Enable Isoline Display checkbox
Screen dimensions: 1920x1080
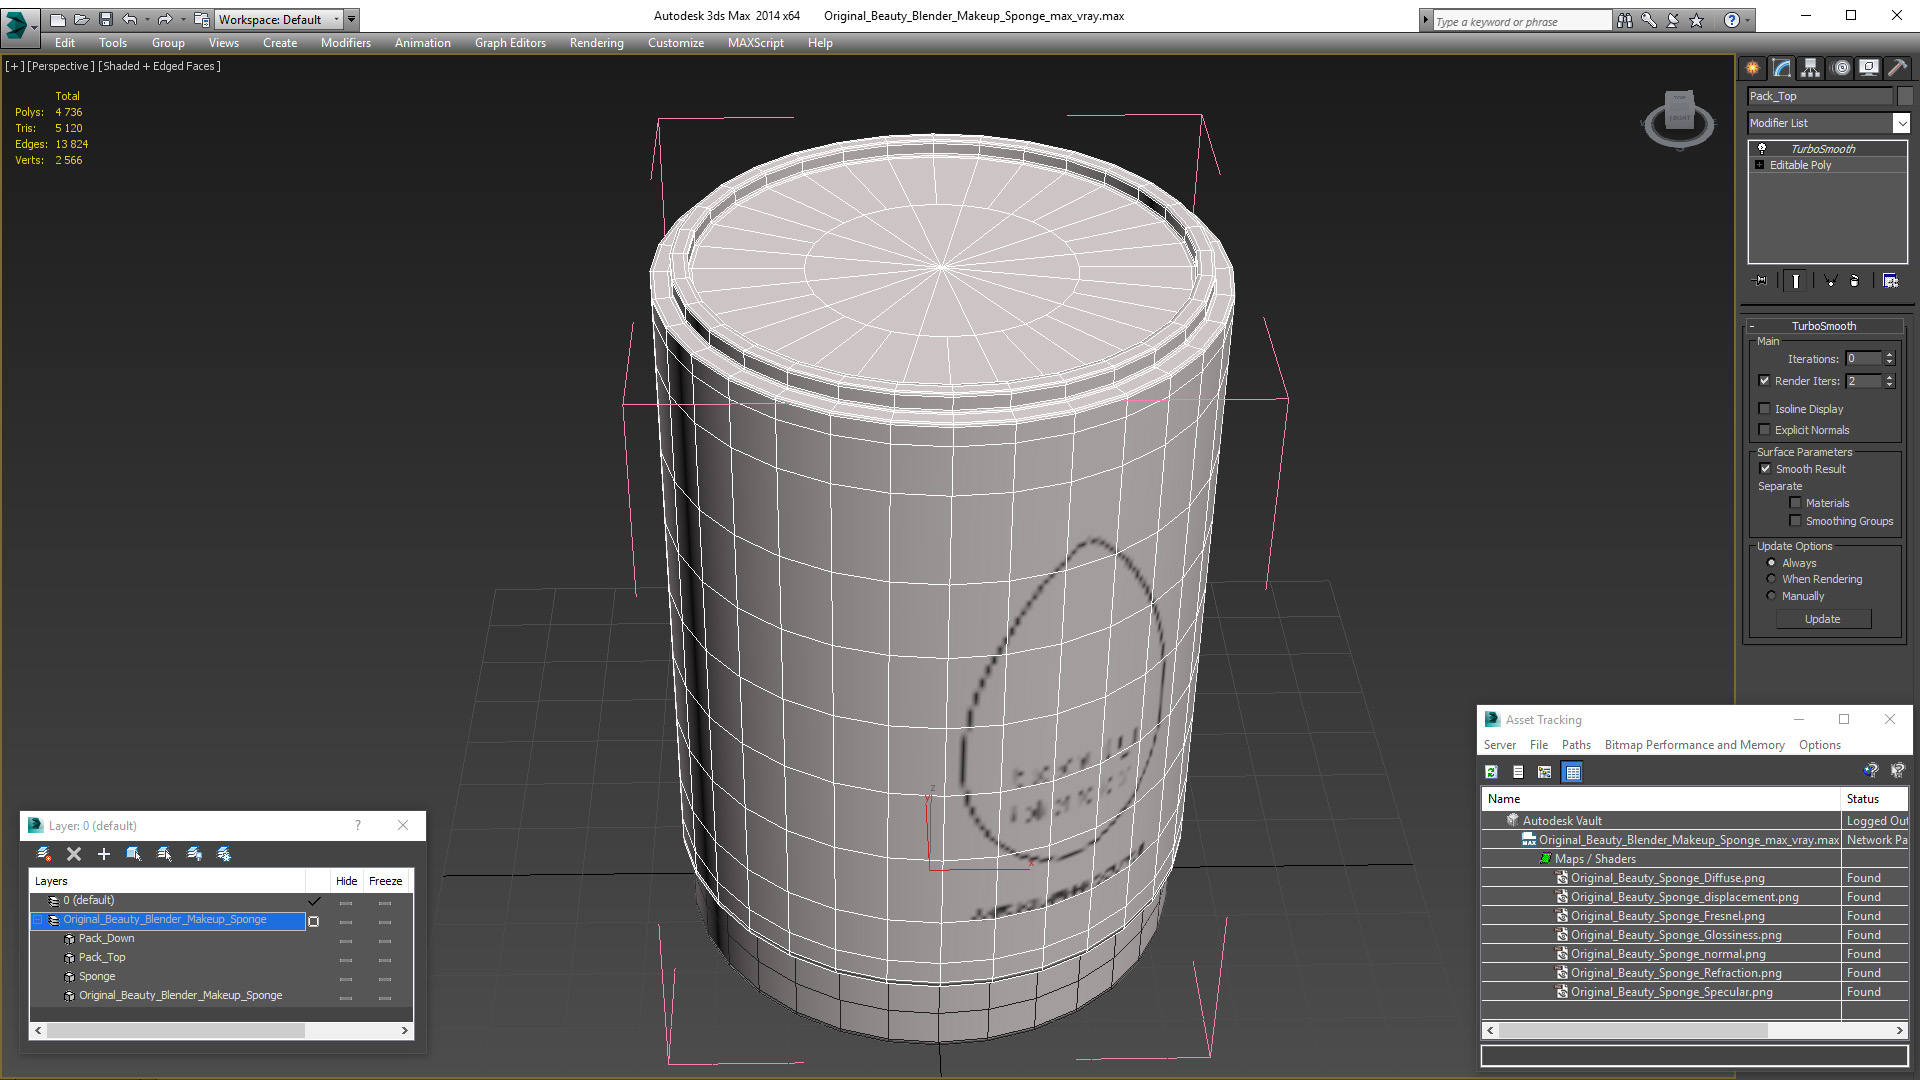click(1765, 408)
